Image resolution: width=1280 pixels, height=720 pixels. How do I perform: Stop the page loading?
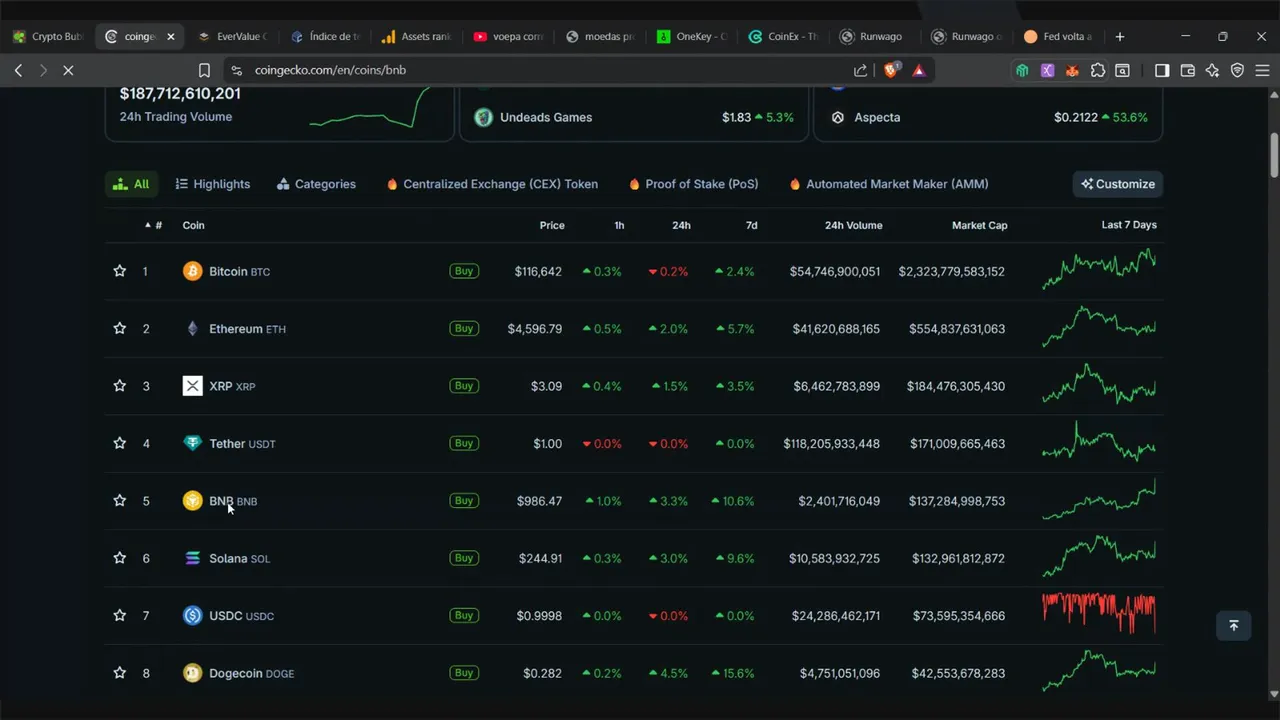pyautogui.click(x=68, y=70)
